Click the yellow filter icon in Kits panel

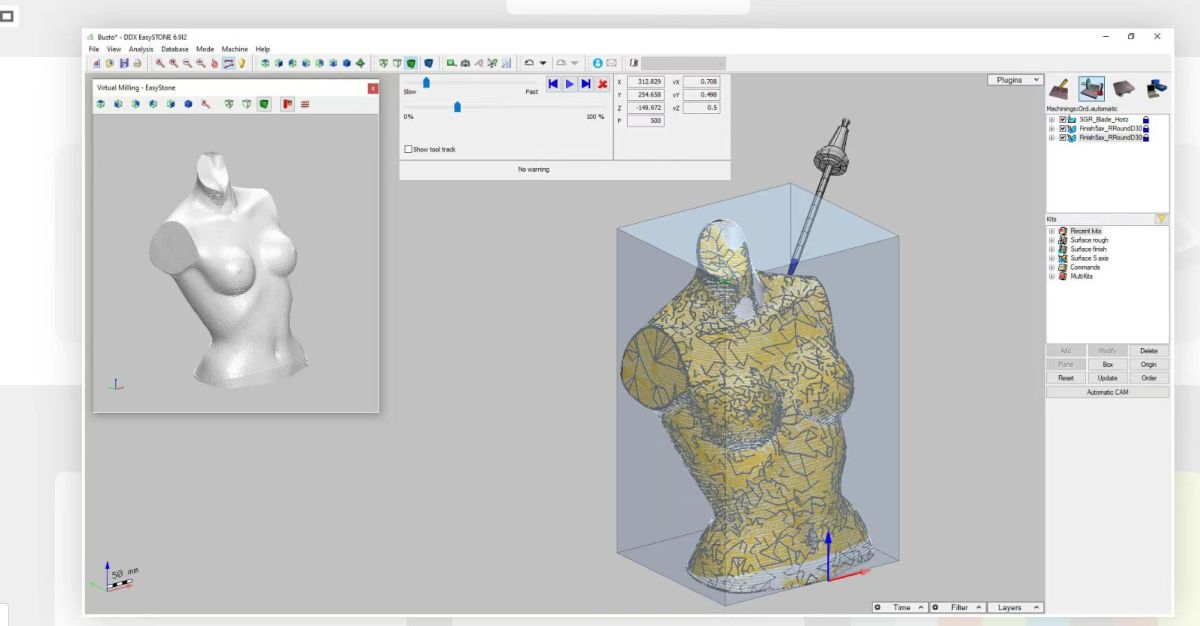coord(1161,218)
